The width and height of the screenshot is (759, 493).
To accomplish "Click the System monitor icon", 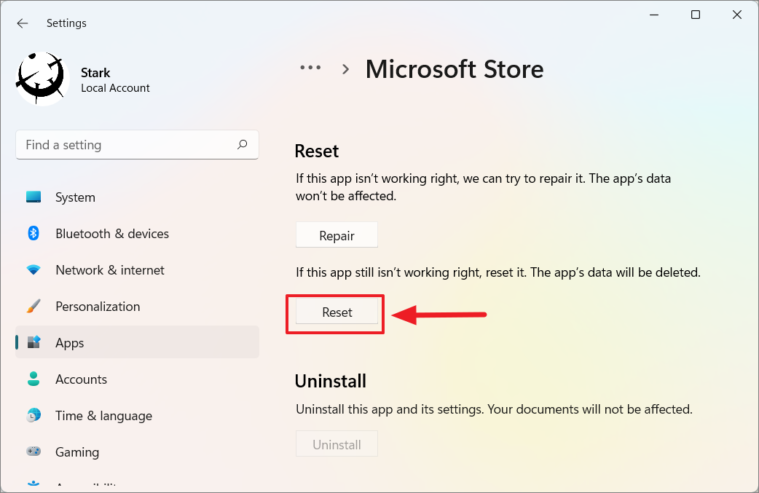I will tap(33, 197).
